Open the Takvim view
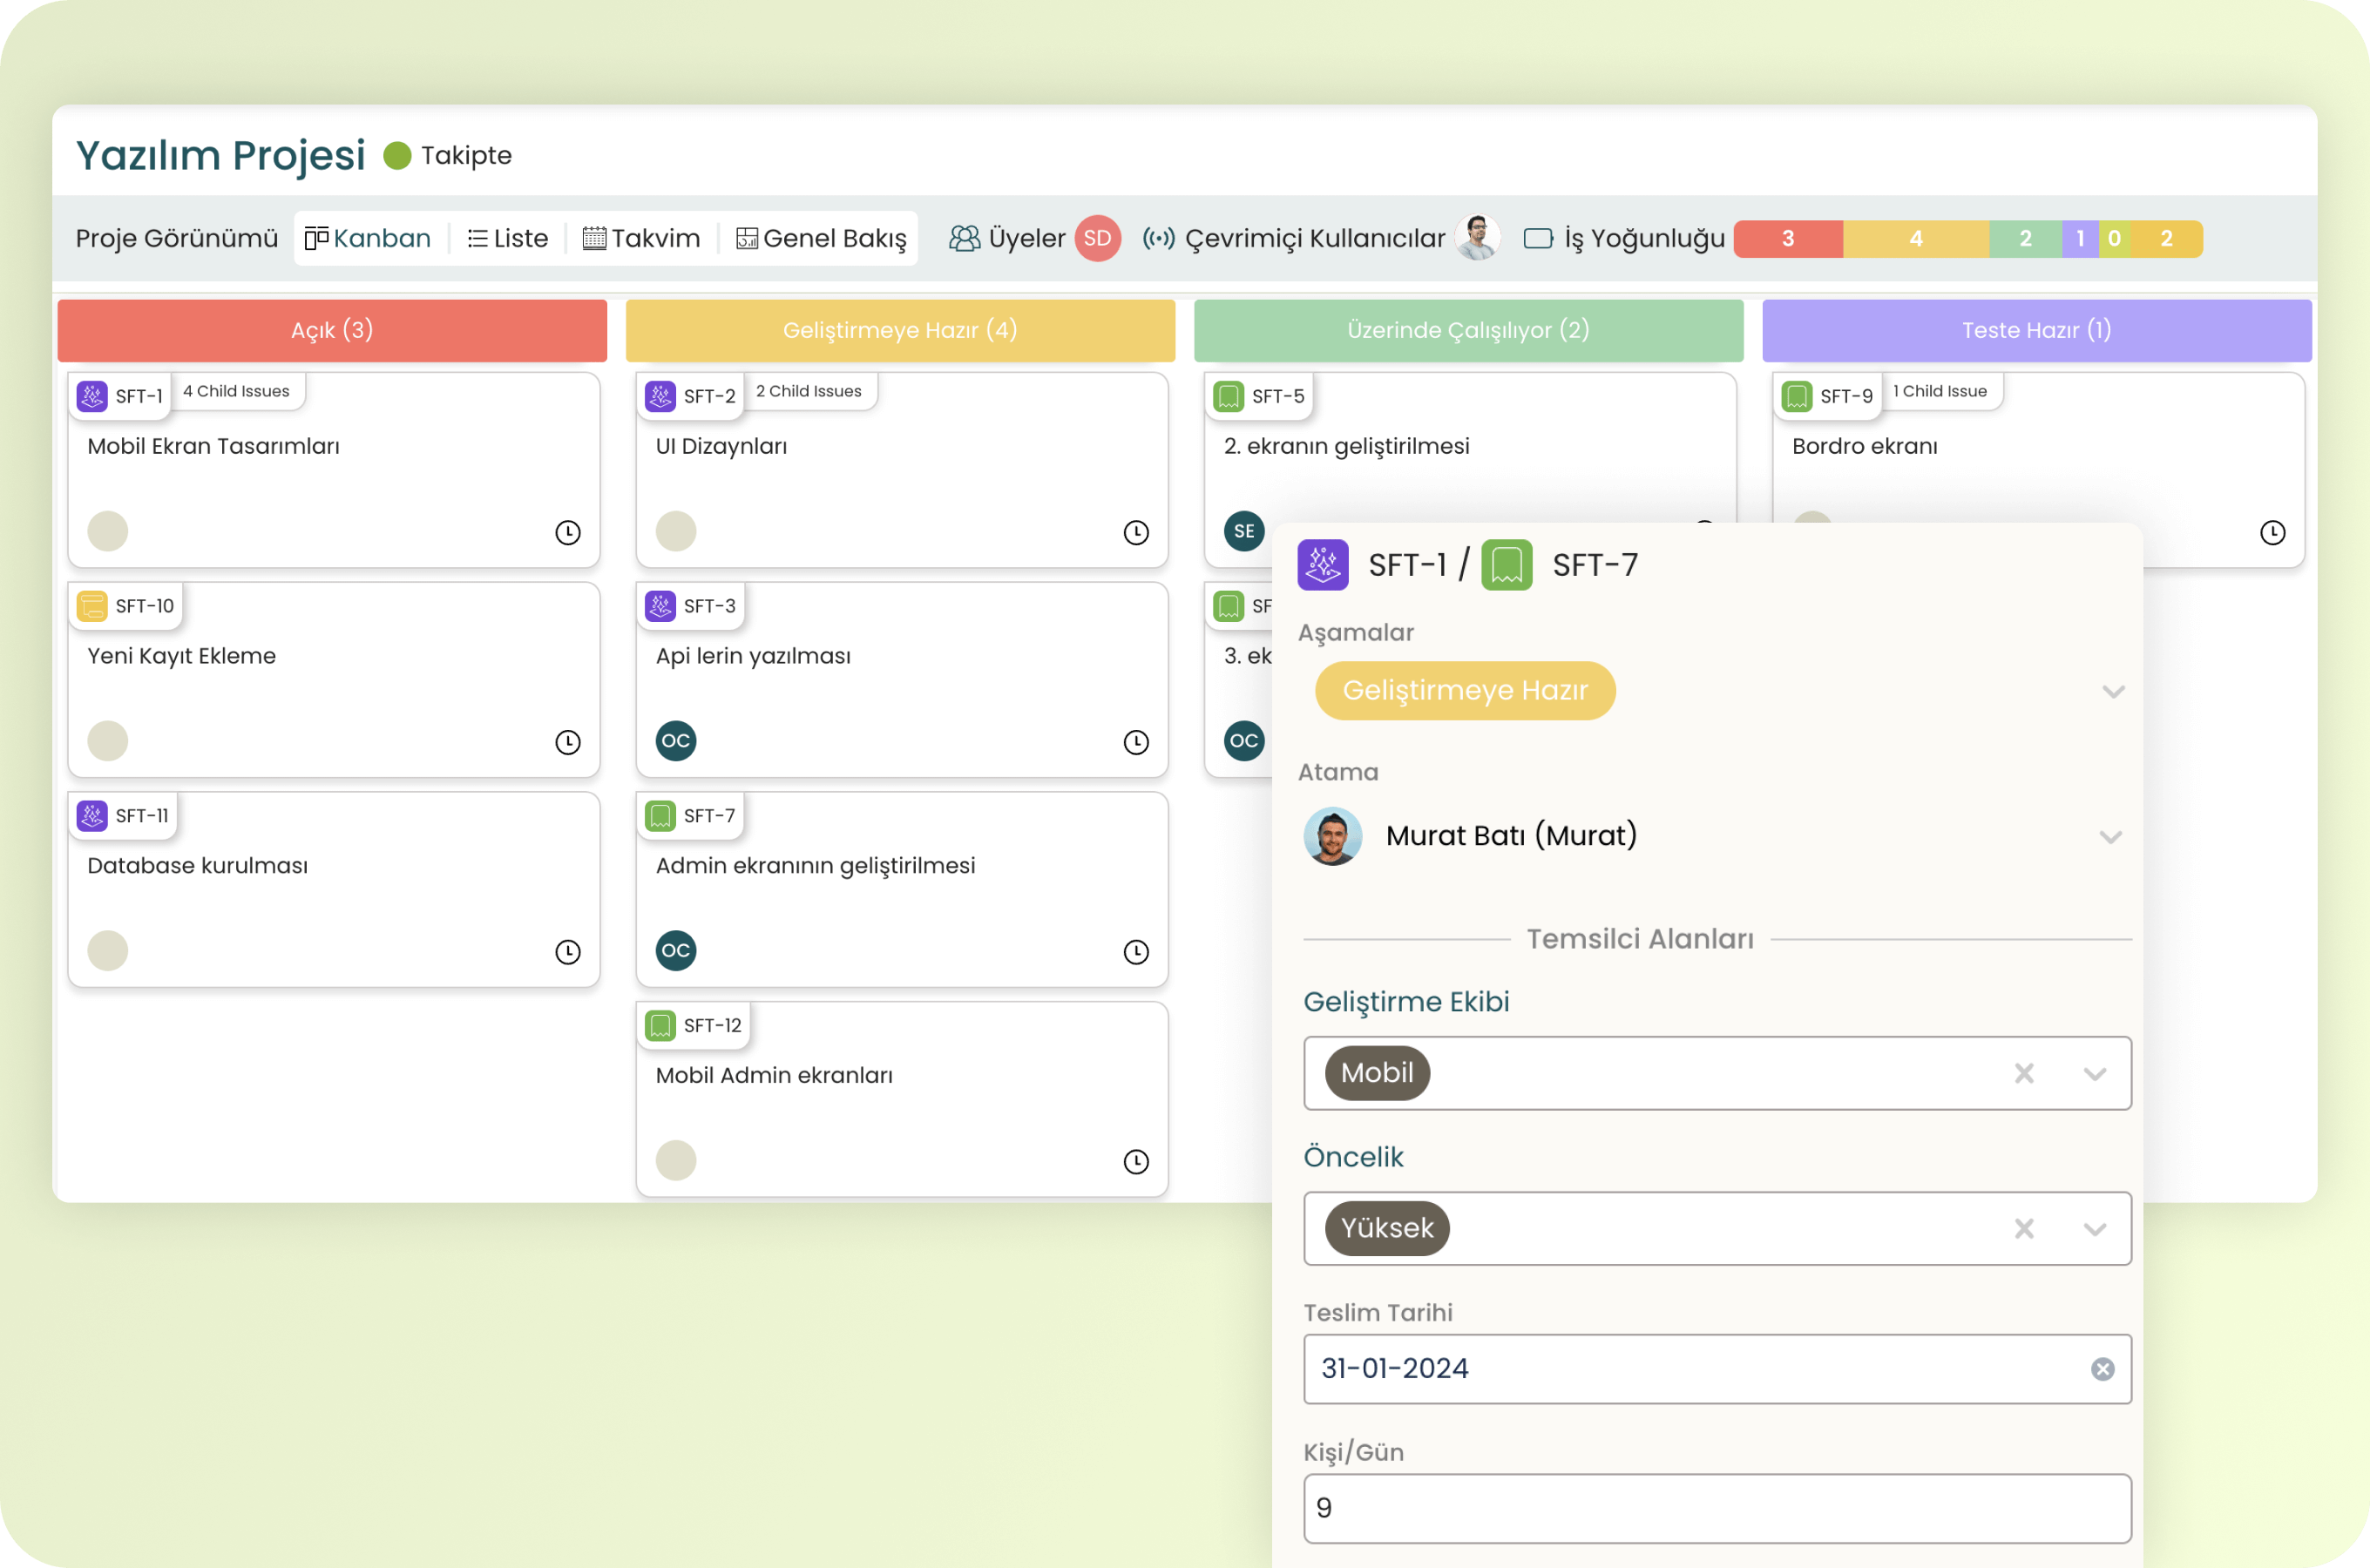 641,238
